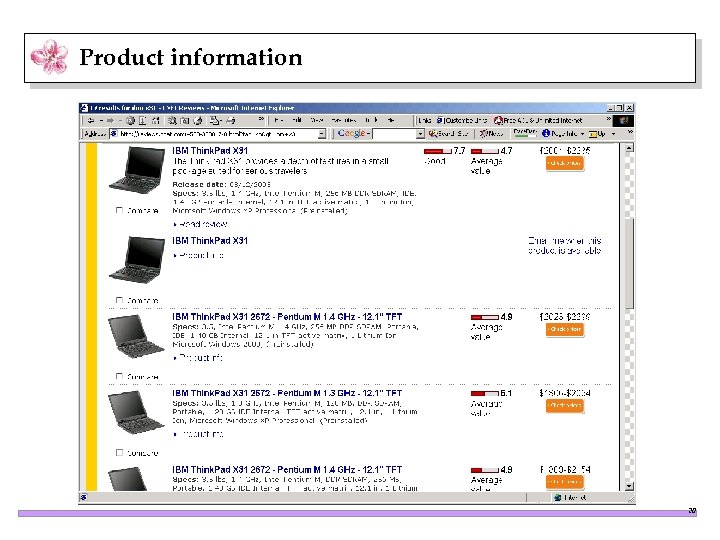Click the IE throbber logo at toolbar right
720x540 pixels.
[x=624, y=121]
